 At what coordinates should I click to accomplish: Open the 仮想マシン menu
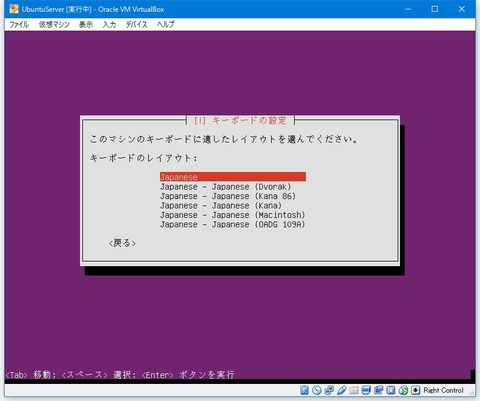tap(54, 24)
